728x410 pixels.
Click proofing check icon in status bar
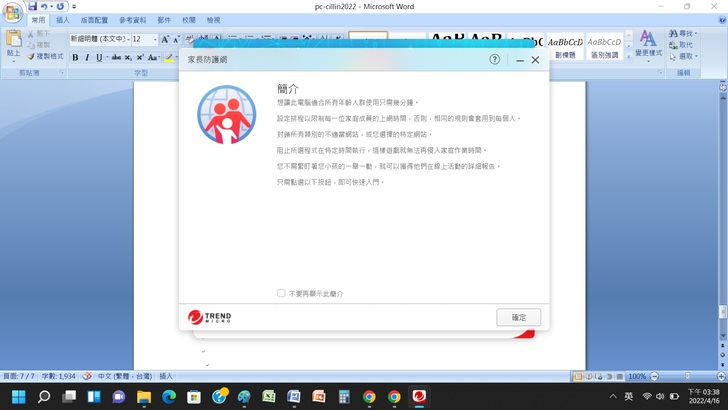(87, 376)
